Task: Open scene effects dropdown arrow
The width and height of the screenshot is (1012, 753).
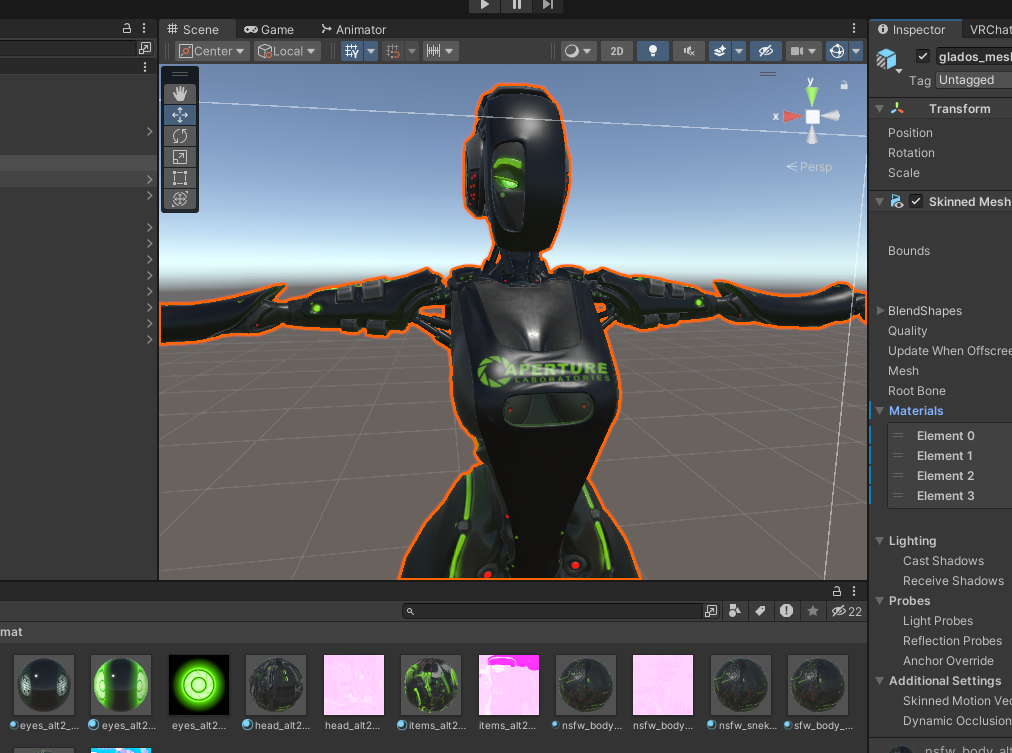Action: 739,51
